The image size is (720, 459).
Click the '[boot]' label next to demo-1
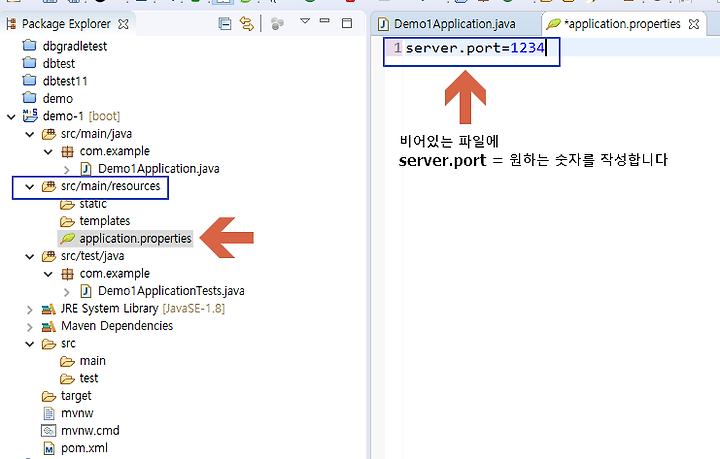click(104, 116)
